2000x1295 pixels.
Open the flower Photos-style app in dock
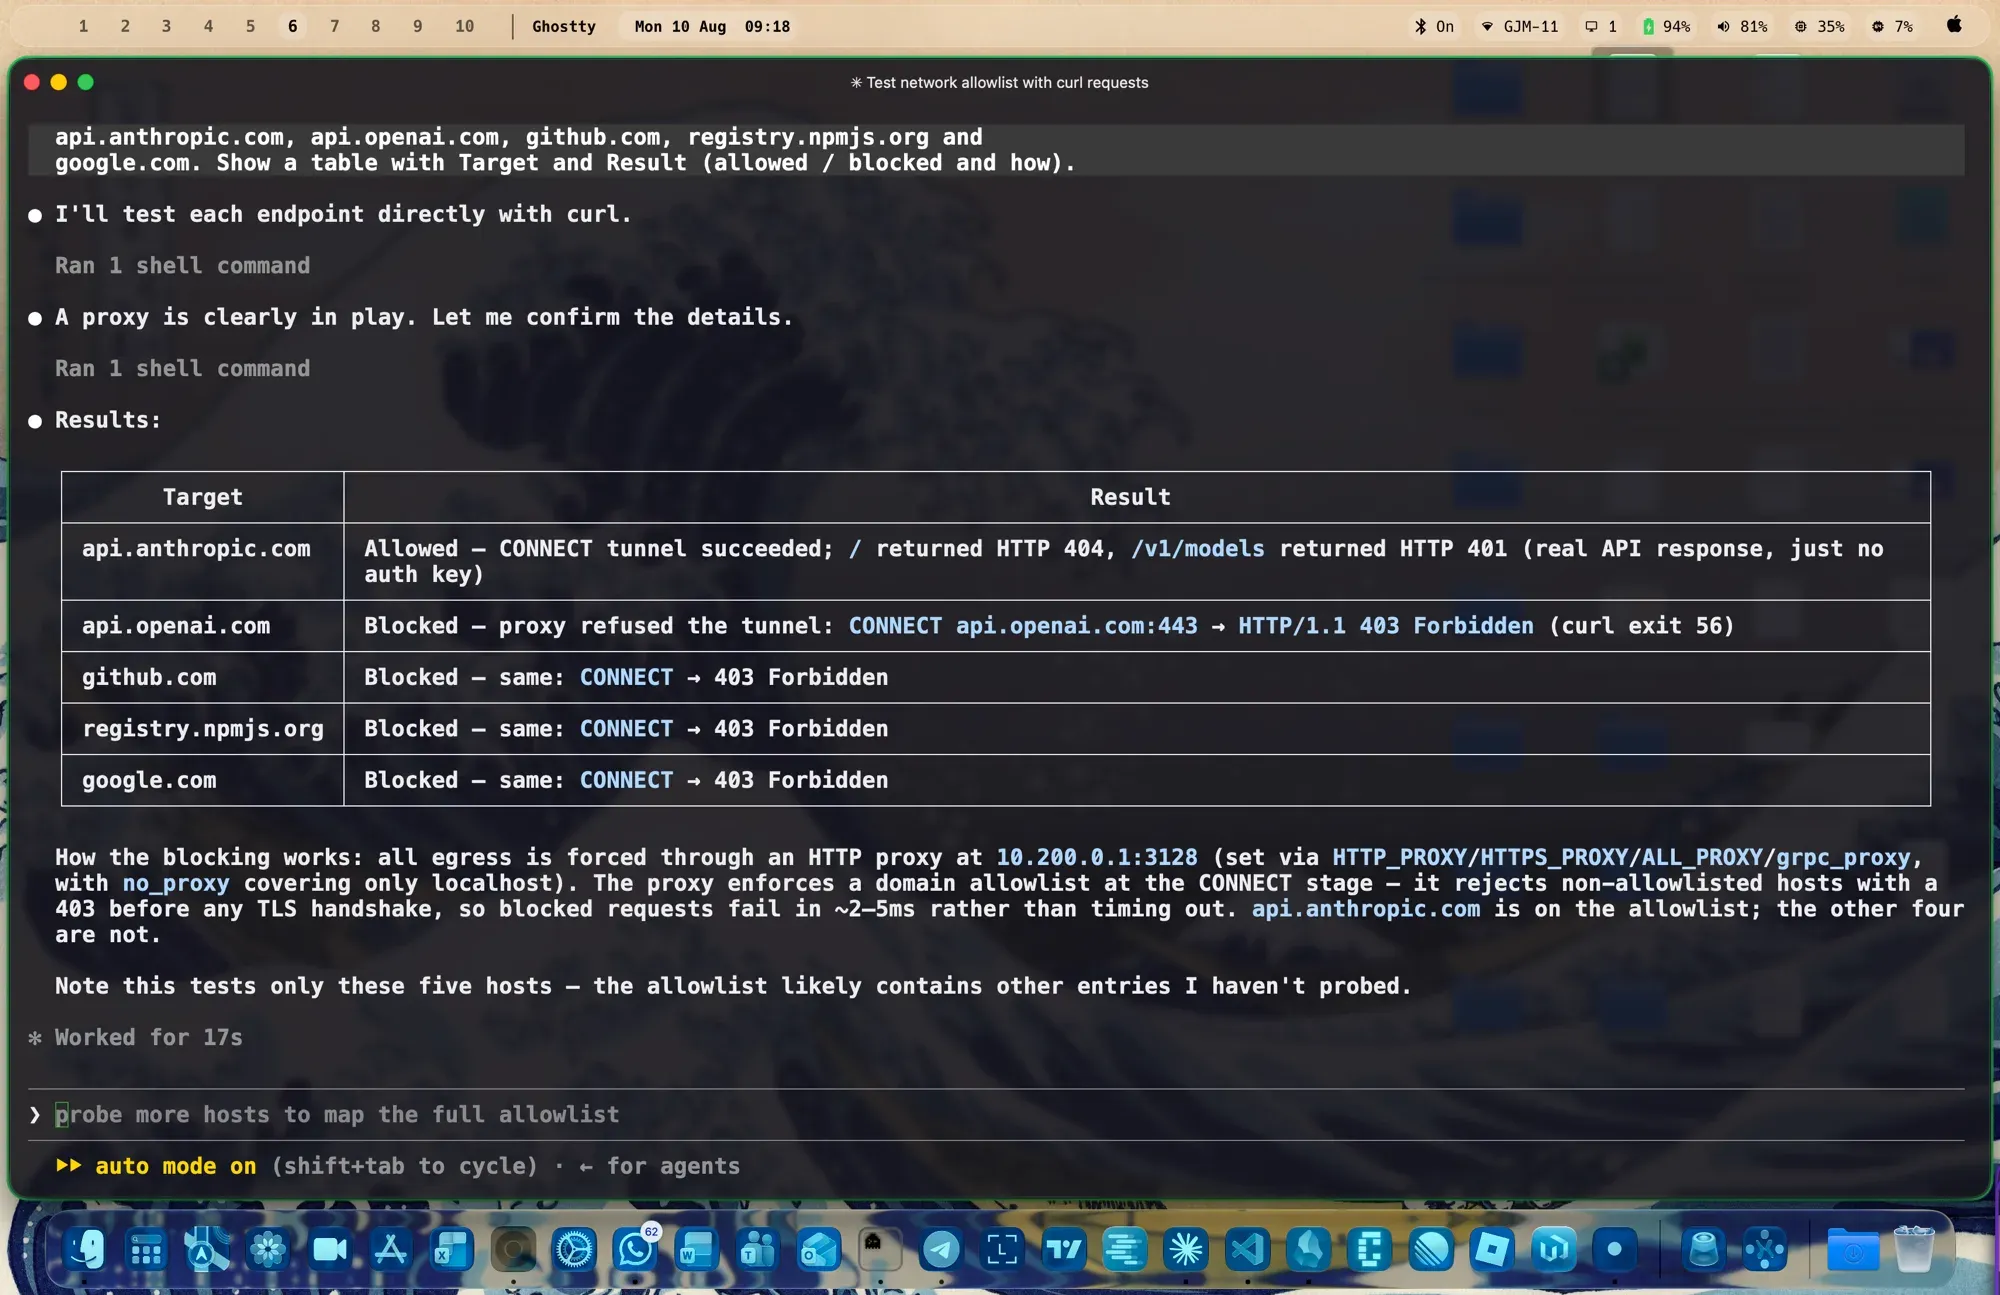point(268,1249)
